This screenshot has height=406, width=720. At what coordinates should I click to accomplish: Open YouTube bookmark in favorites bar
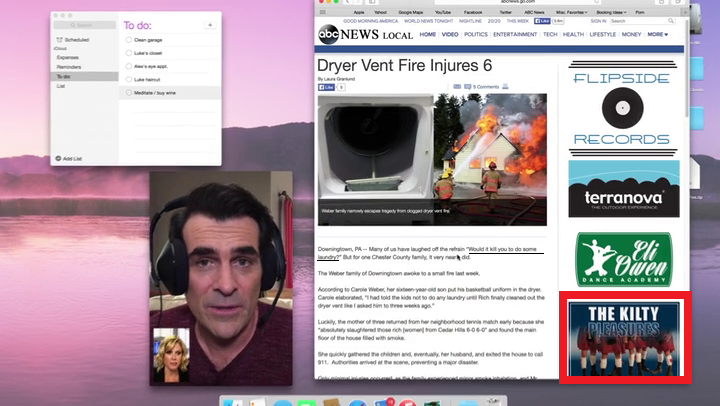(443, 12)
